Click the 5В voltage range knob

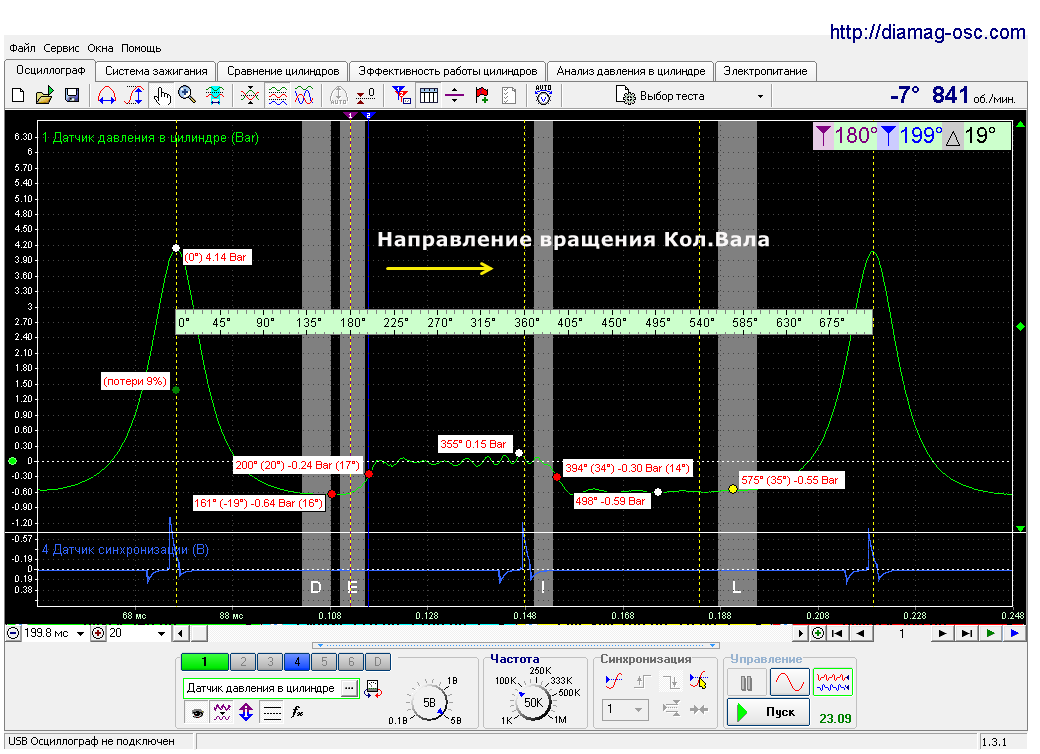429,702
